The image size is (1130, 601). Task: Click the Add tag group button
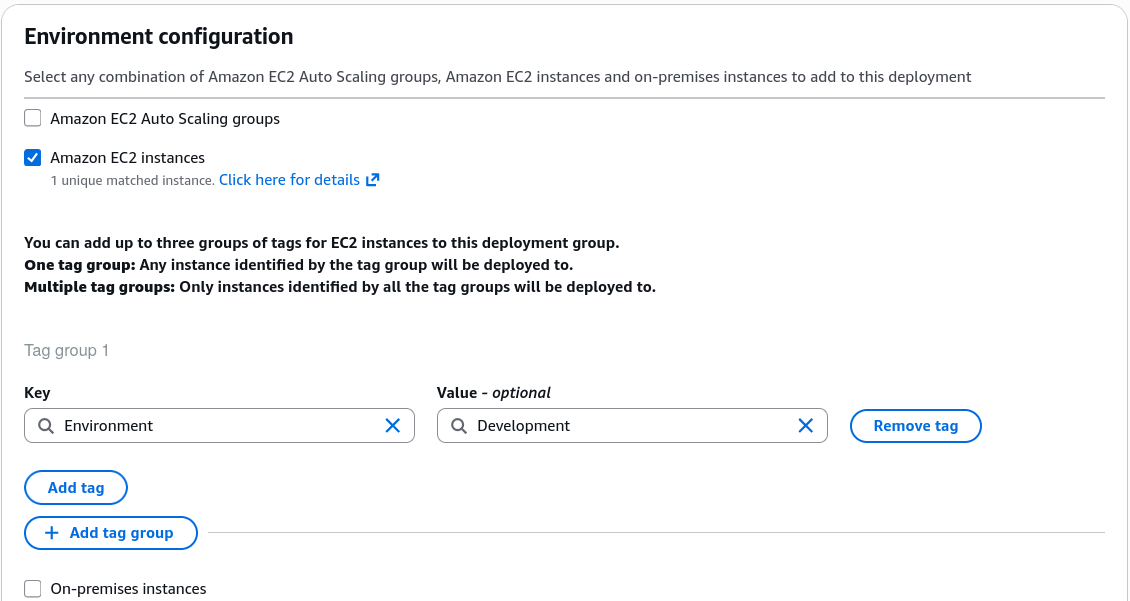point(111,533)
